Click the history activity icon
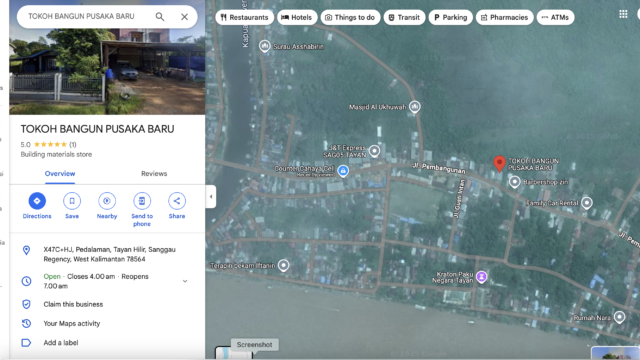Viewport: 640px width, 360px height. click(x=26, y=323)
